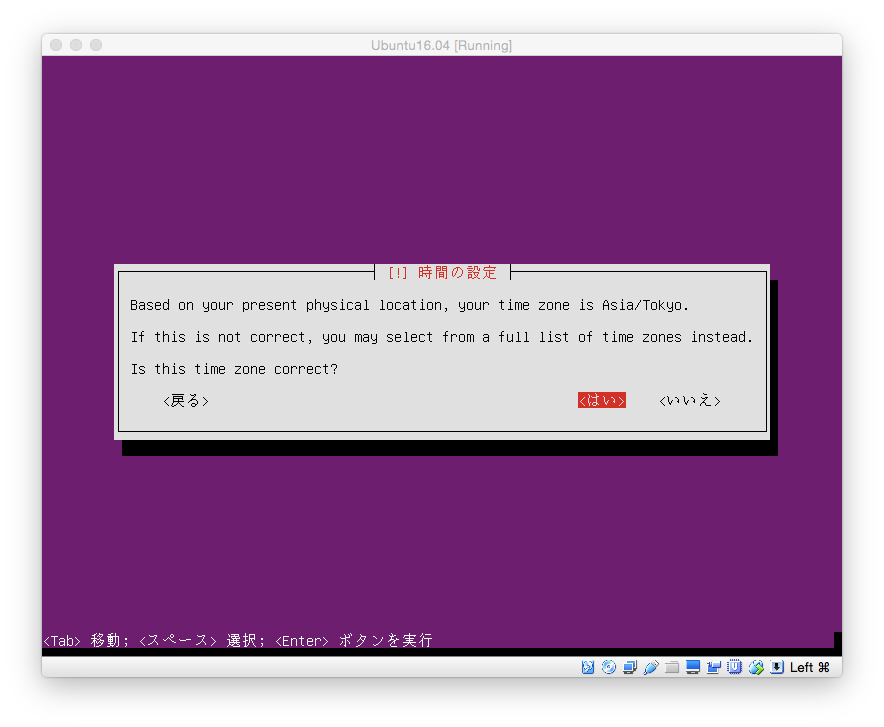Select the いいえ (No) button
This screenshot has width=884, height=727.
click(x=689, y=400)
